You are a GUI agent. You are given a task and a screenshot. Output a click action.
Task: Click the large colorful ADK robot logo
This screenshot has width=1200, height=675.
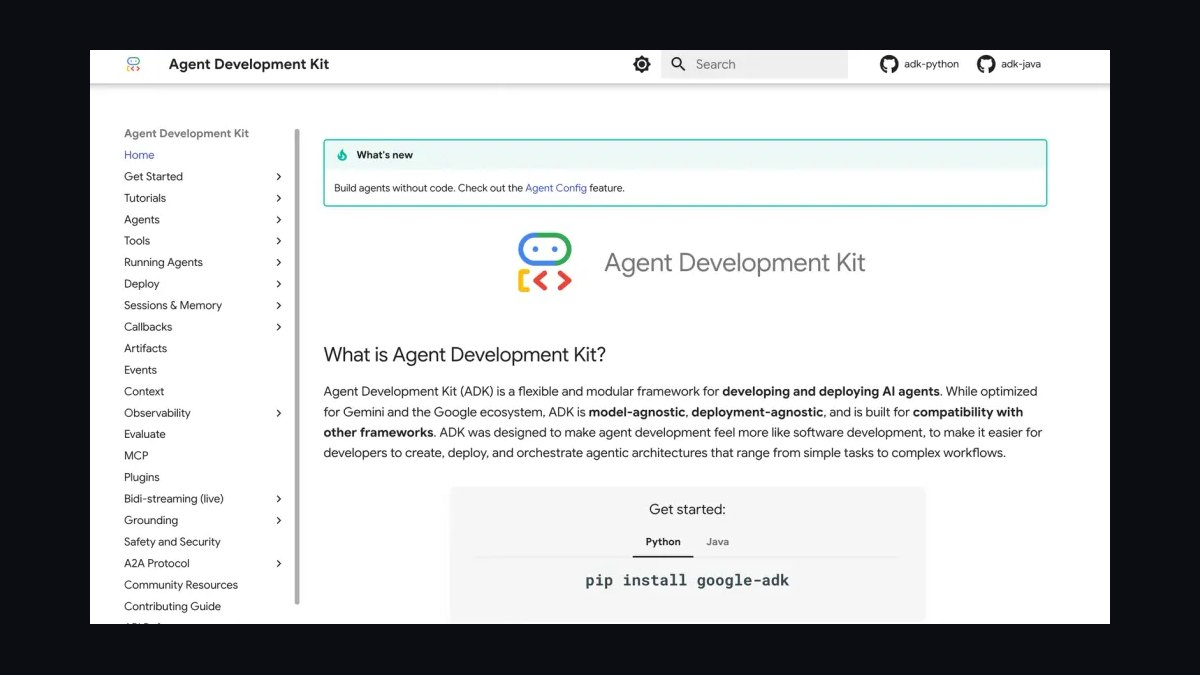[545, 263]
